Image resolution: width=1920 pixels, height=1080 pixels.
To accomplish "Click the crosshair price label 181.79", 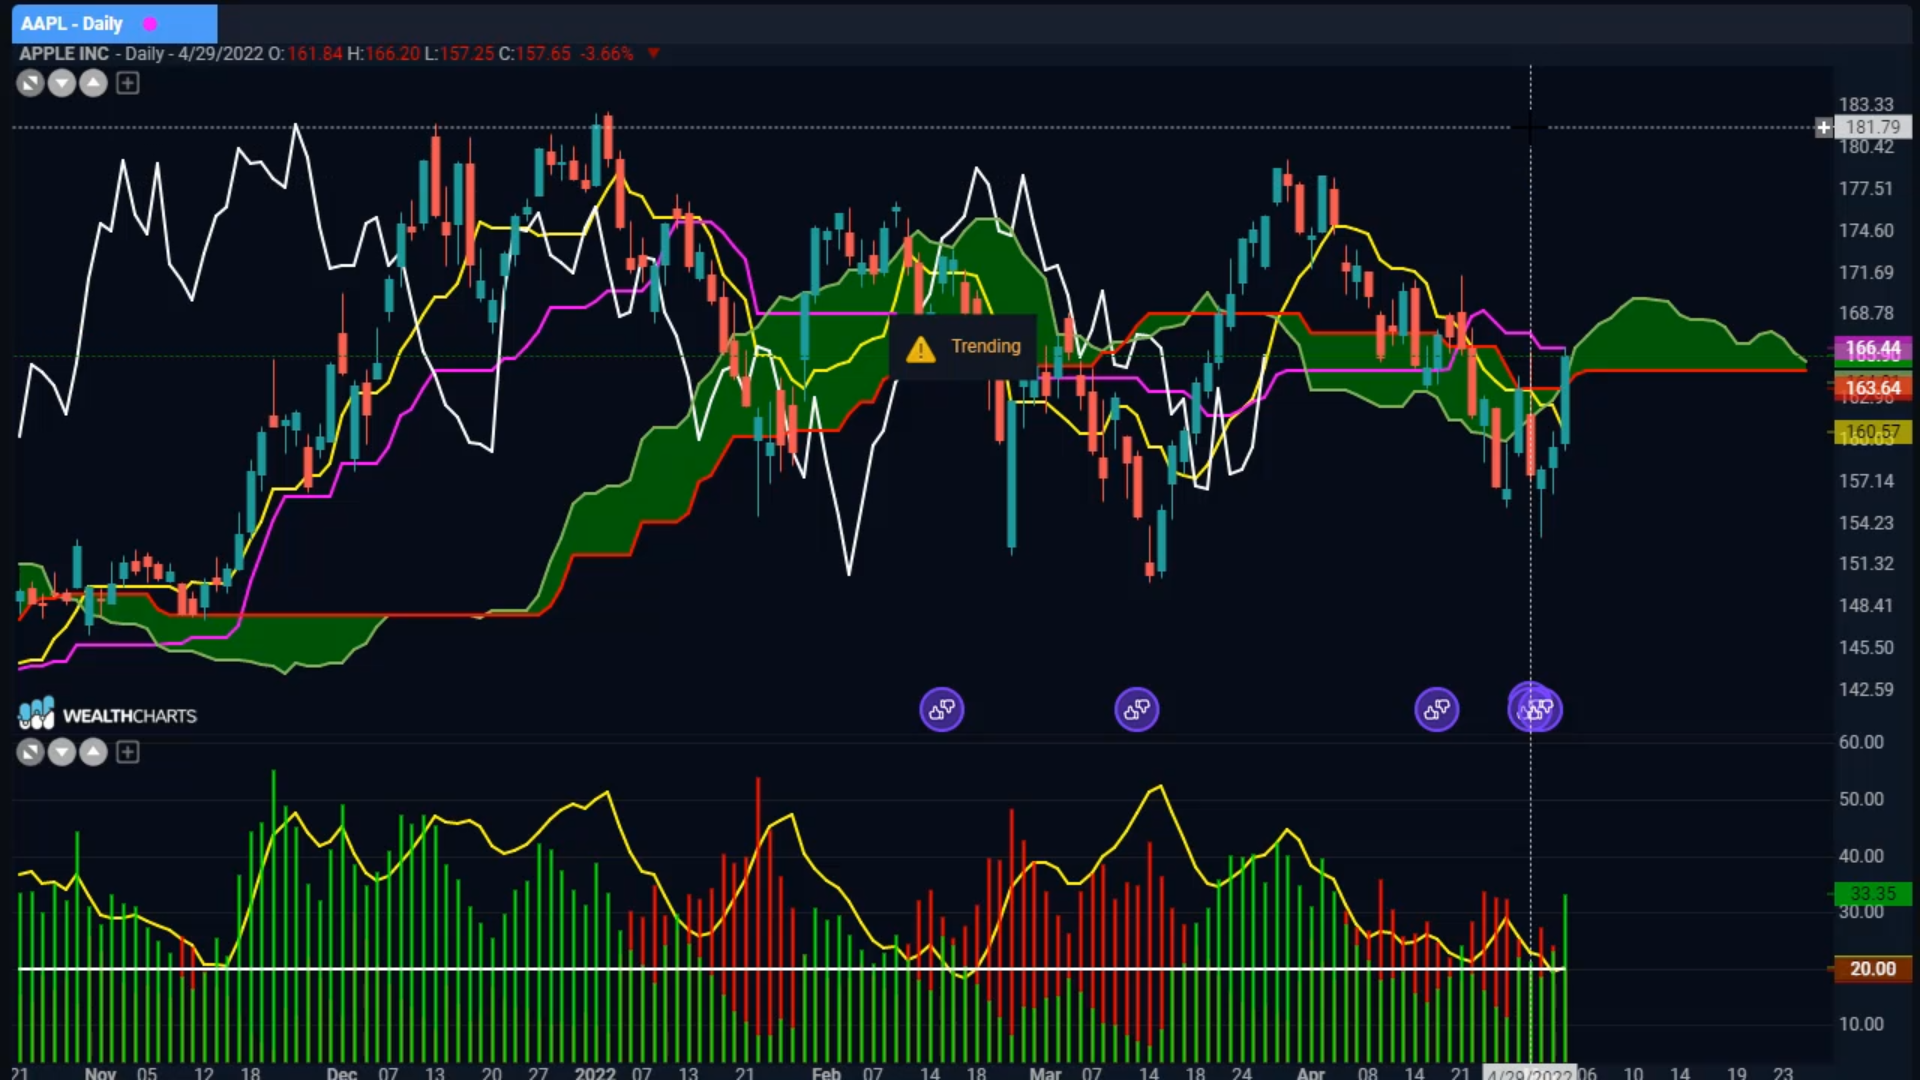I will (1873, 127).
